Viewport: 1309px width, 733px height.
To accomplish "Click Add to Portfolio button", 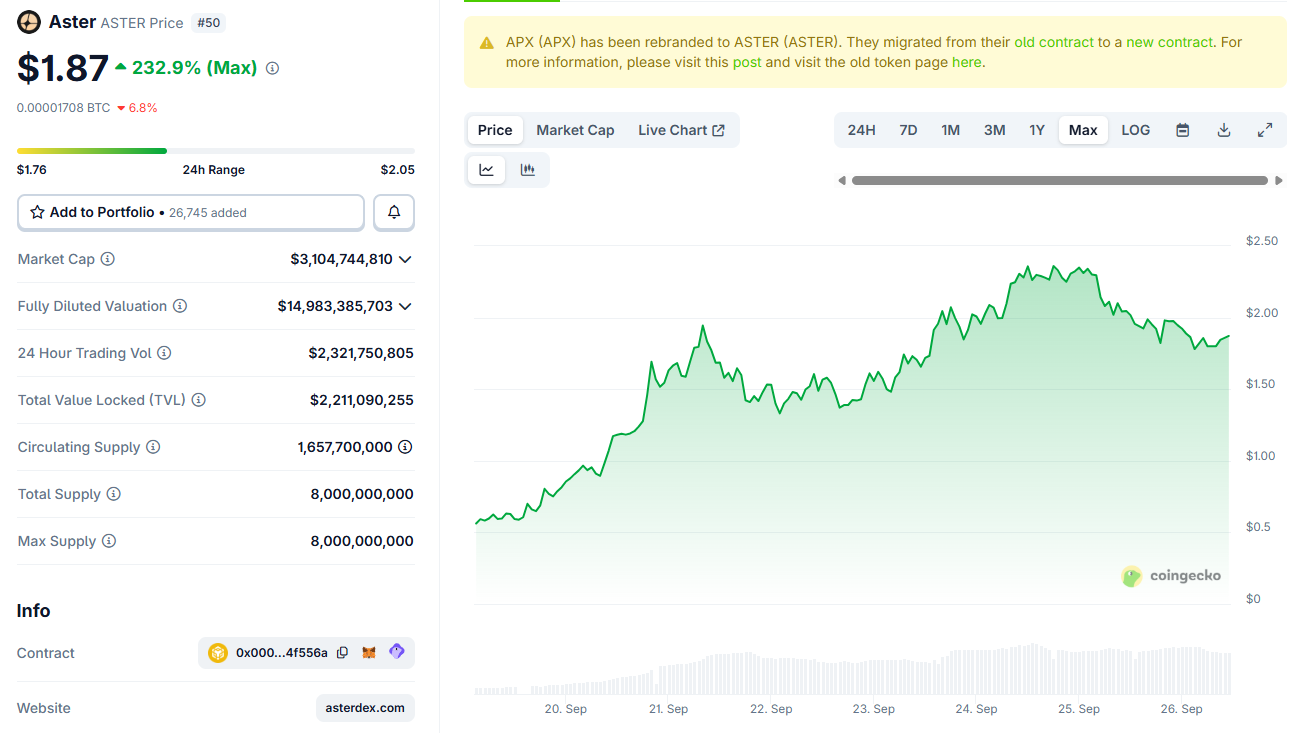I will pos(191,212).
